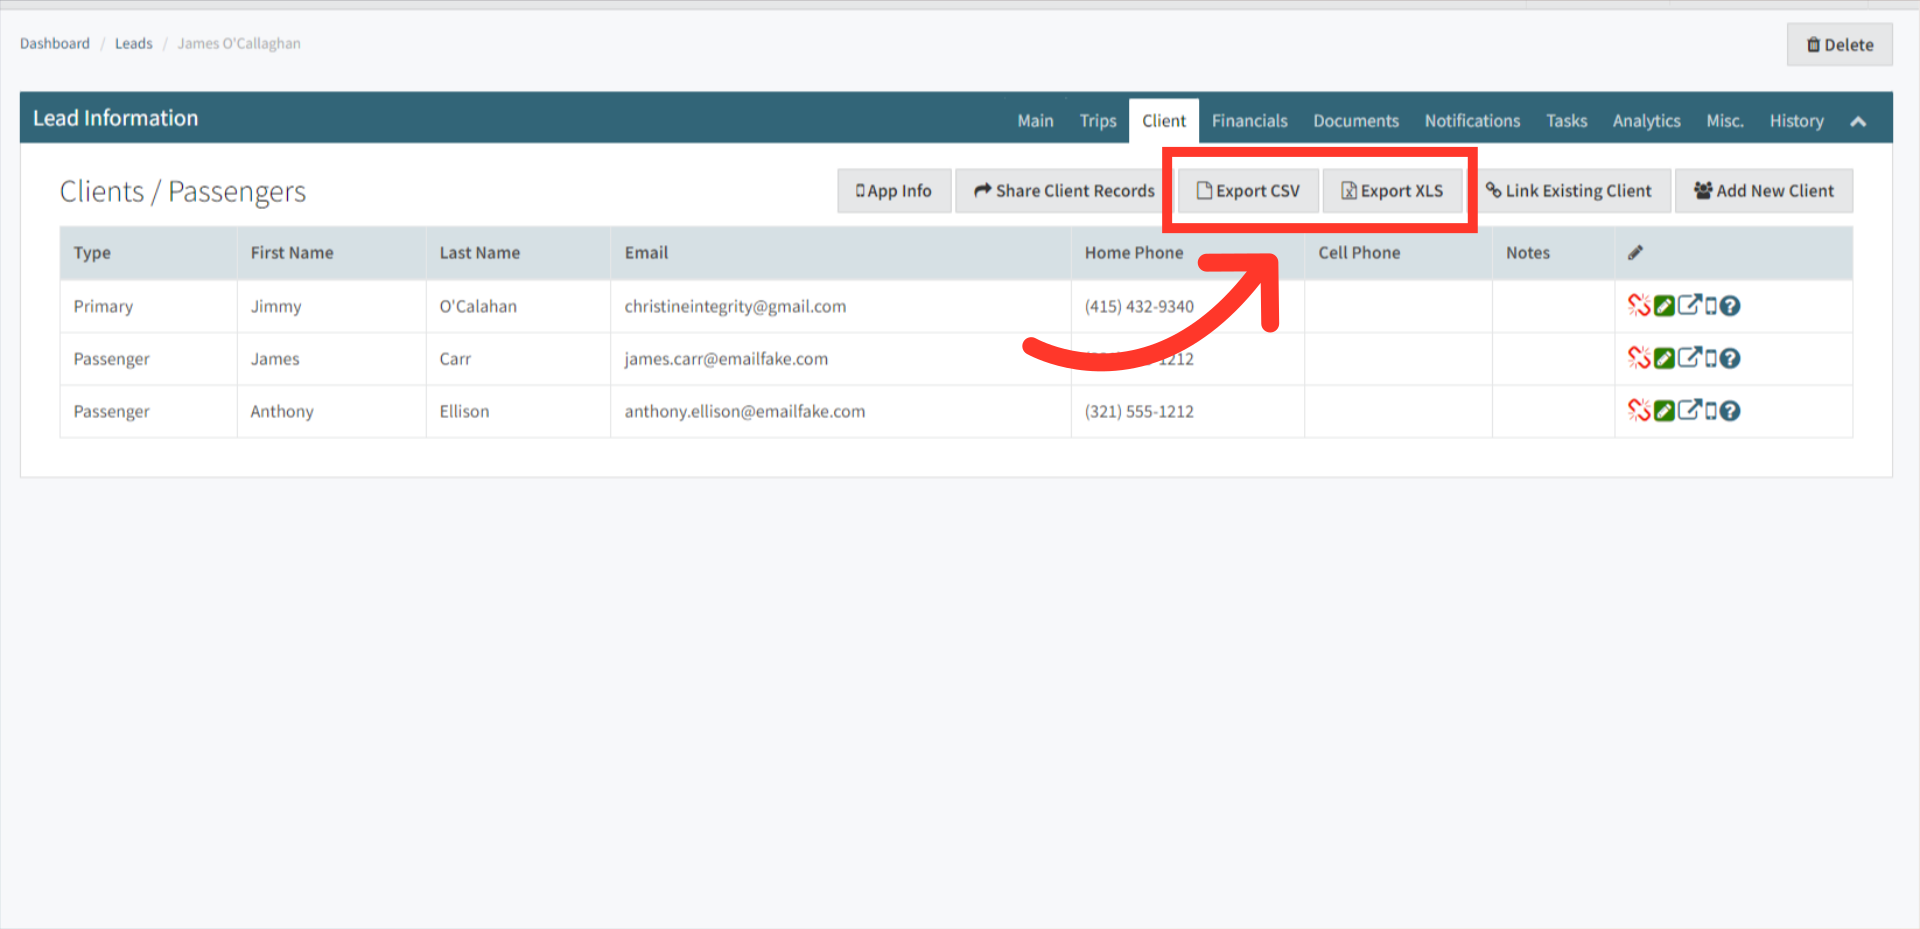The width and height of the screenshot is (1920, 929).
Task: Click the Home Phone column header
Action: tap(1133, 252)
